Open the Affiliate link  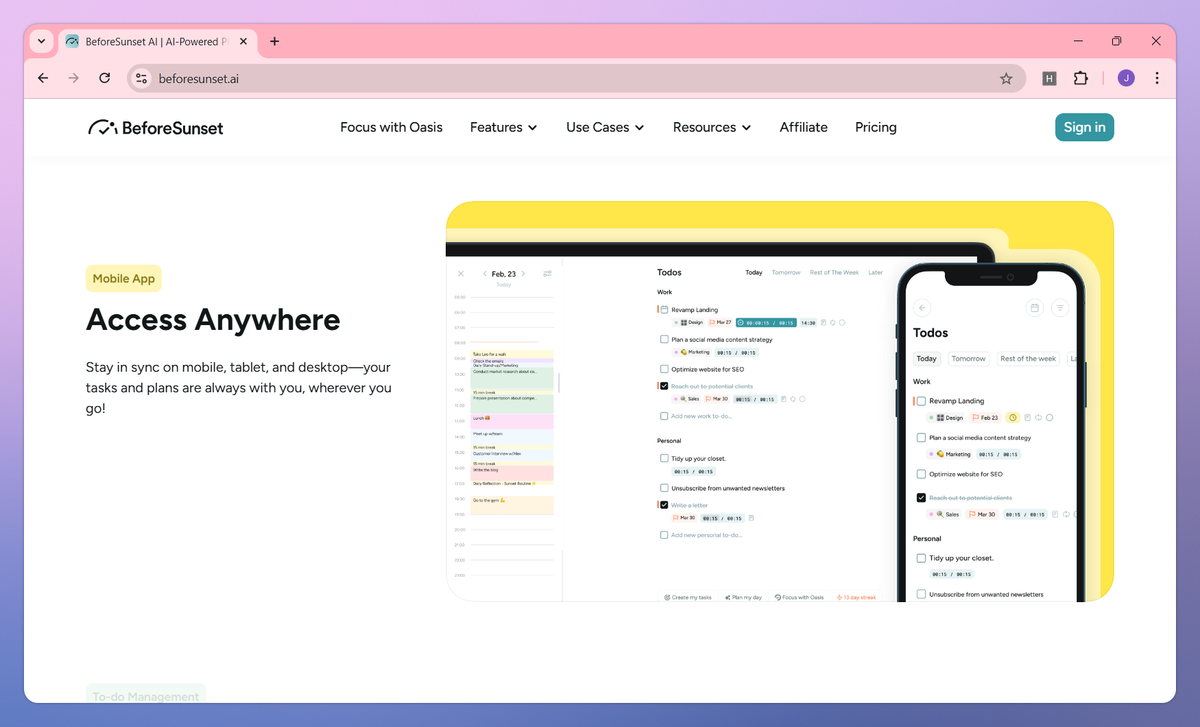point(804,127)
